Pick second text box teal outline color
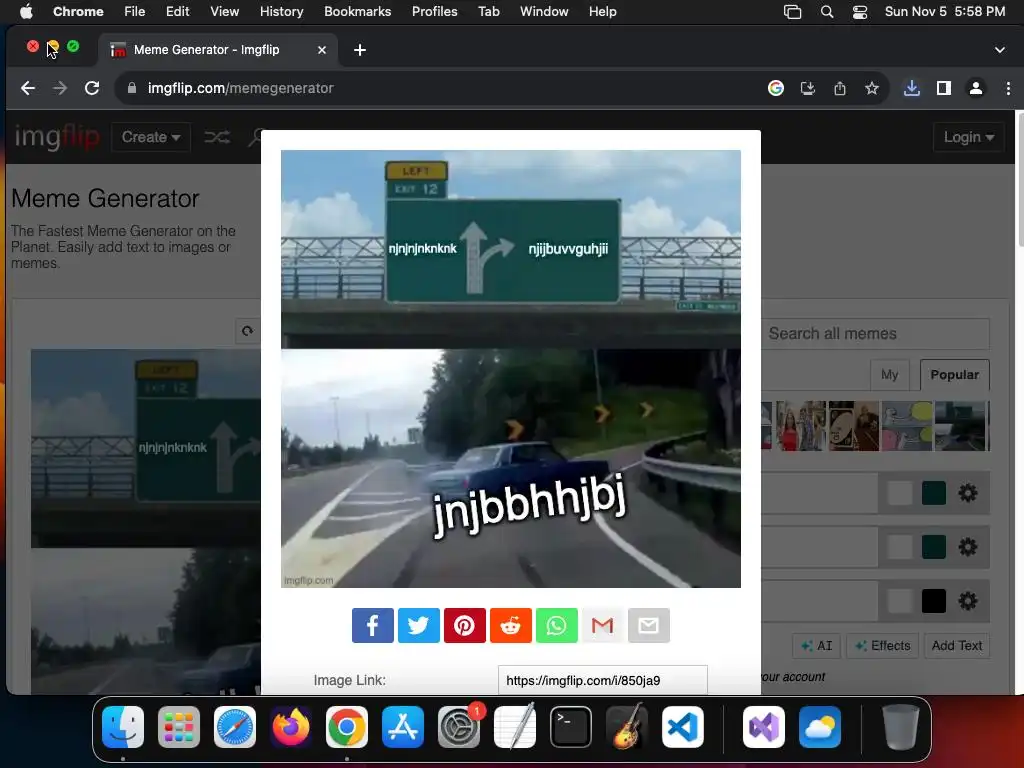This screenshot has width=1024, height=768. coord(934,547)
